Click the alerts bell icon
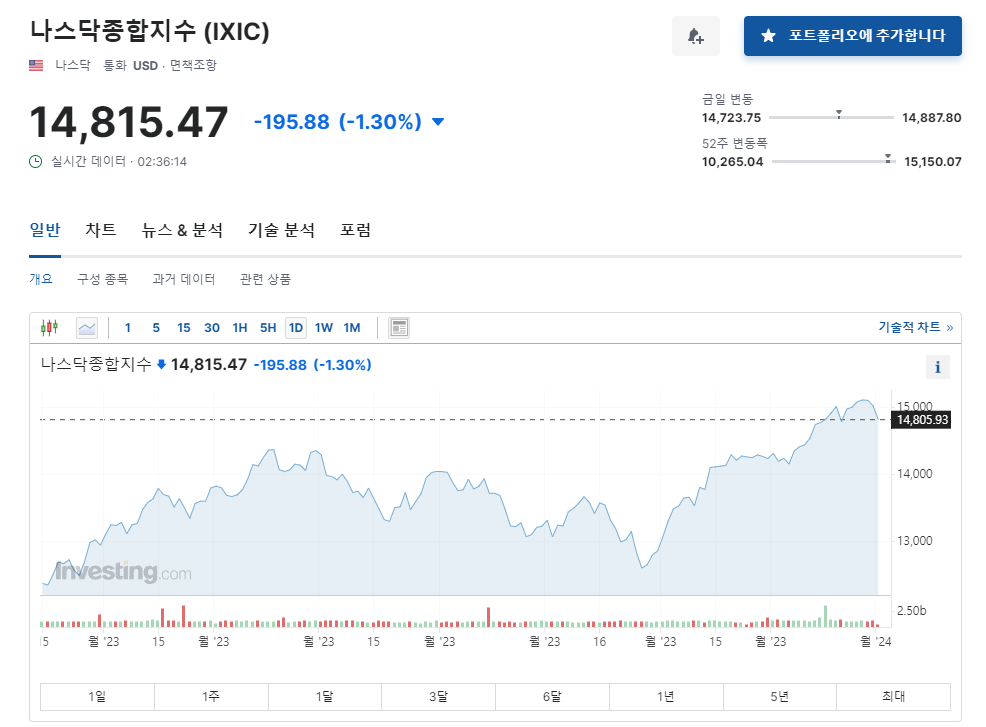 pos(695,36)
